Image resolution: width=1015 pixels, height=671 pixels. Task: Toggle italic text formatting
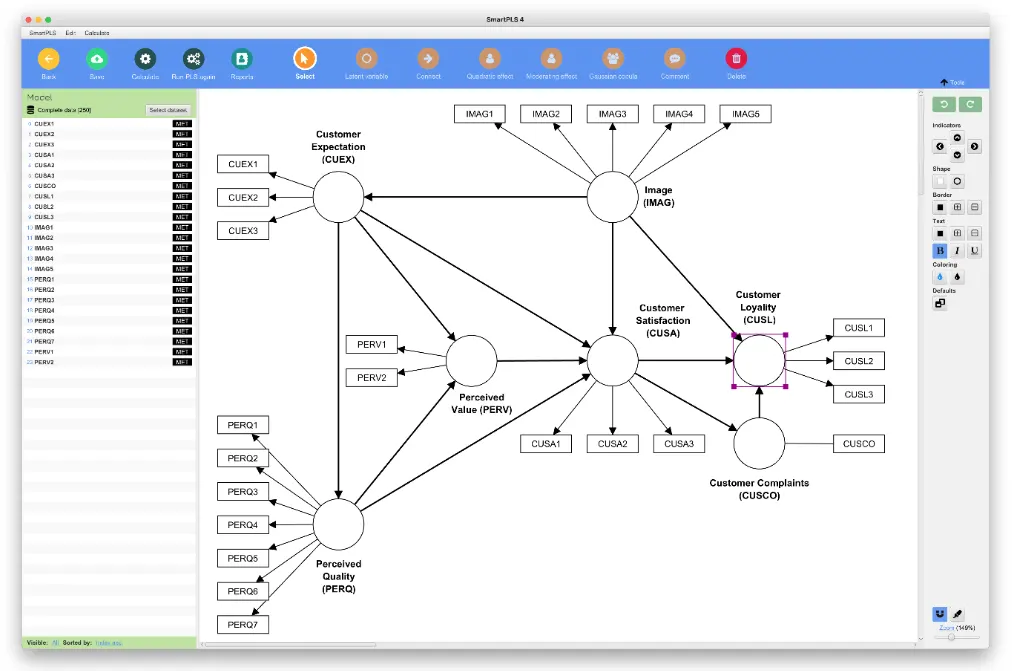coord(956,250)
